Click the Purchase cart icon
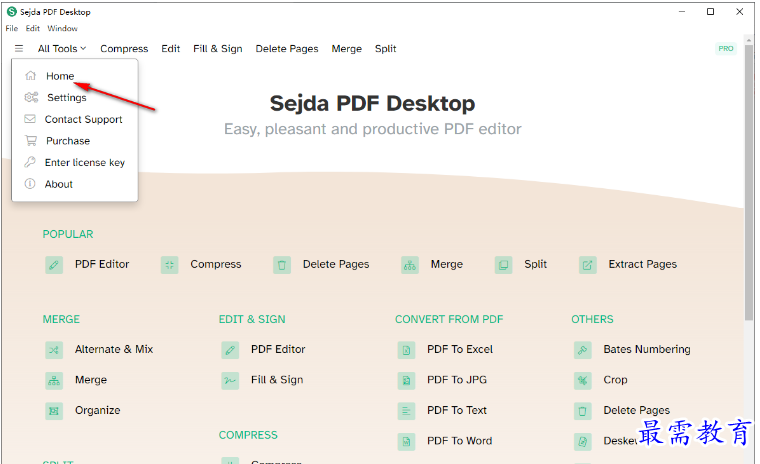This screenshot has height=464, width=760. point(31,141)
